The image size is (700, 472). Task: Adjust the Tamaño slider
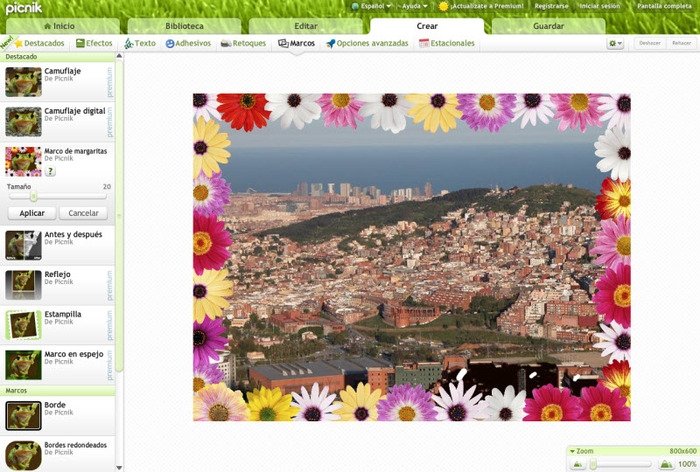click(33, 196)
